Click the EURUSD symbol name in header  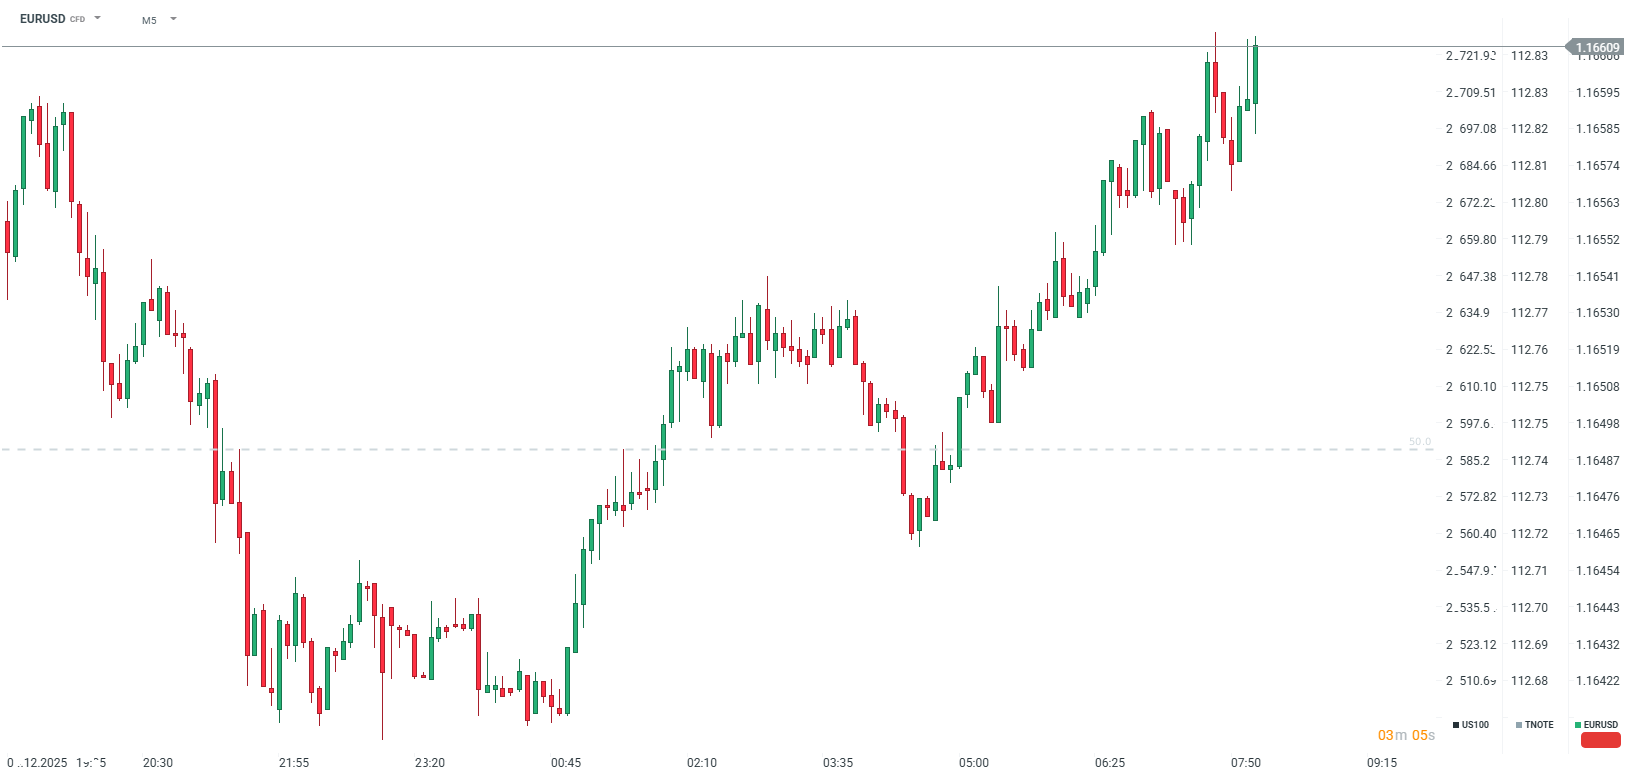click(42, 19)
